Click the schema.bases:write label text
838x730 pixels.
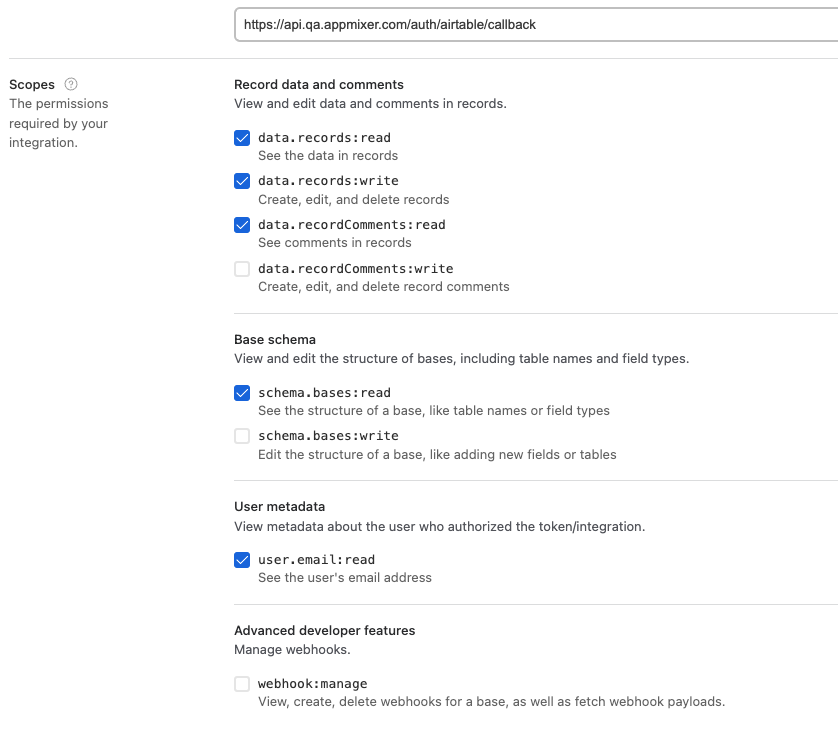pyautogui.click(x=328, y=436)
